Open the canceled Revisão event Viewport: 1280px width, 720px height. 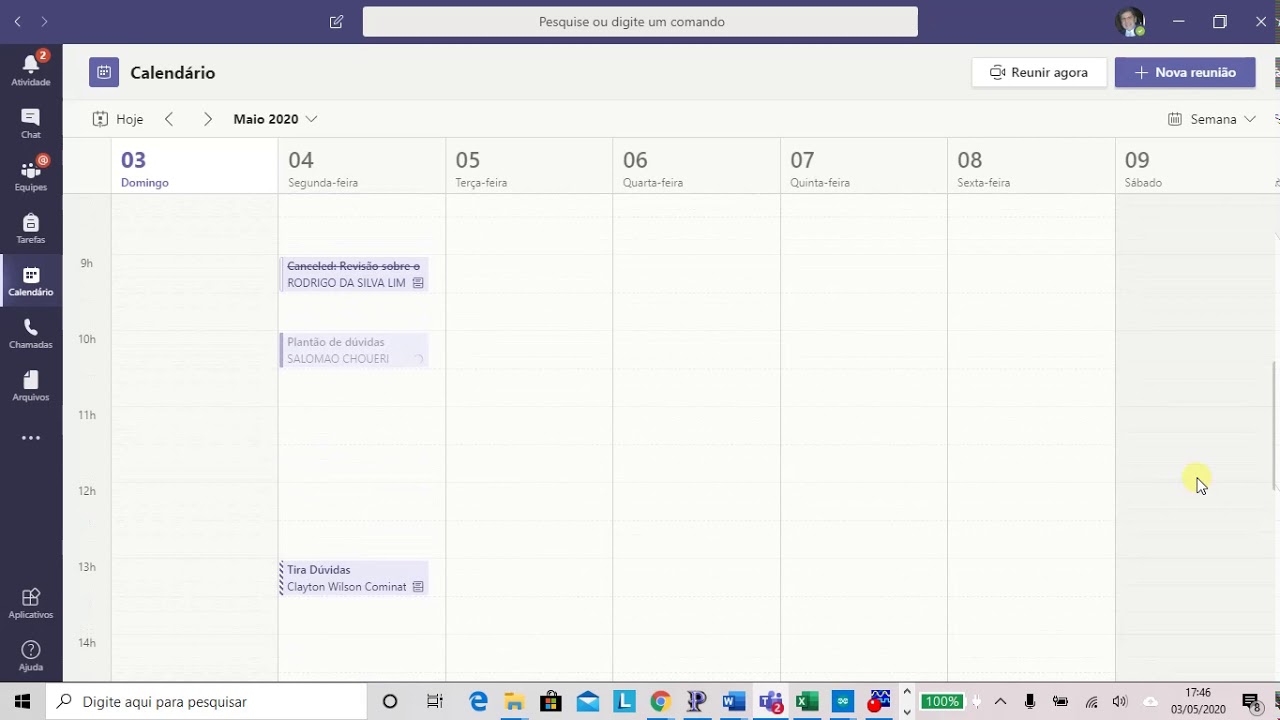coord(354,274)
